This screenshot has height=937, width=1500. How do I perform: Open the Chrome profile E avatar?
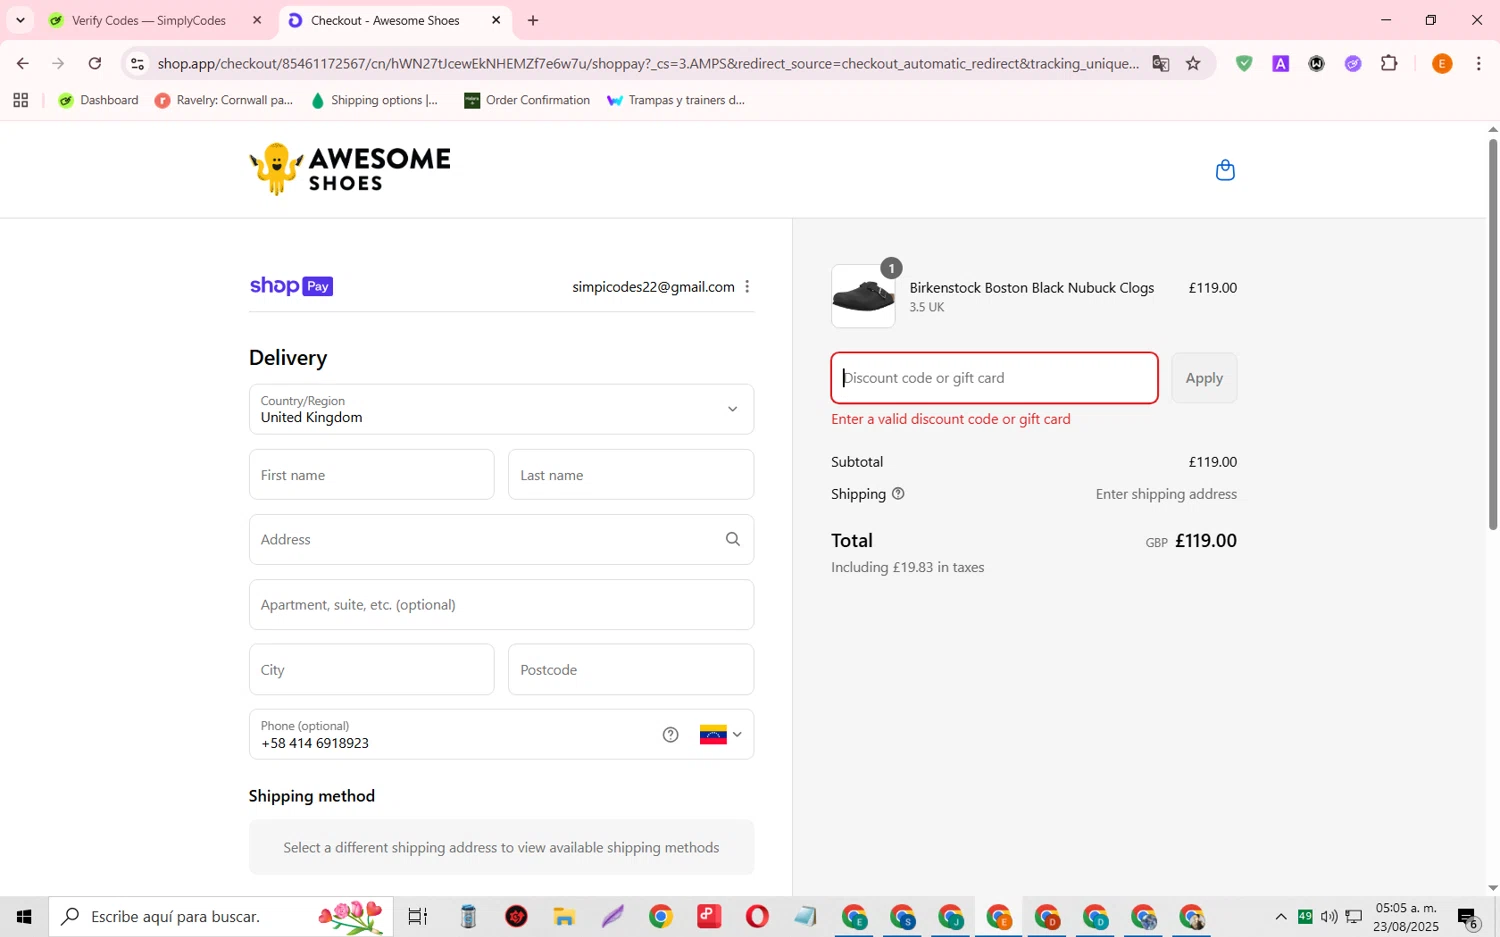click(x=1441, y=63)
